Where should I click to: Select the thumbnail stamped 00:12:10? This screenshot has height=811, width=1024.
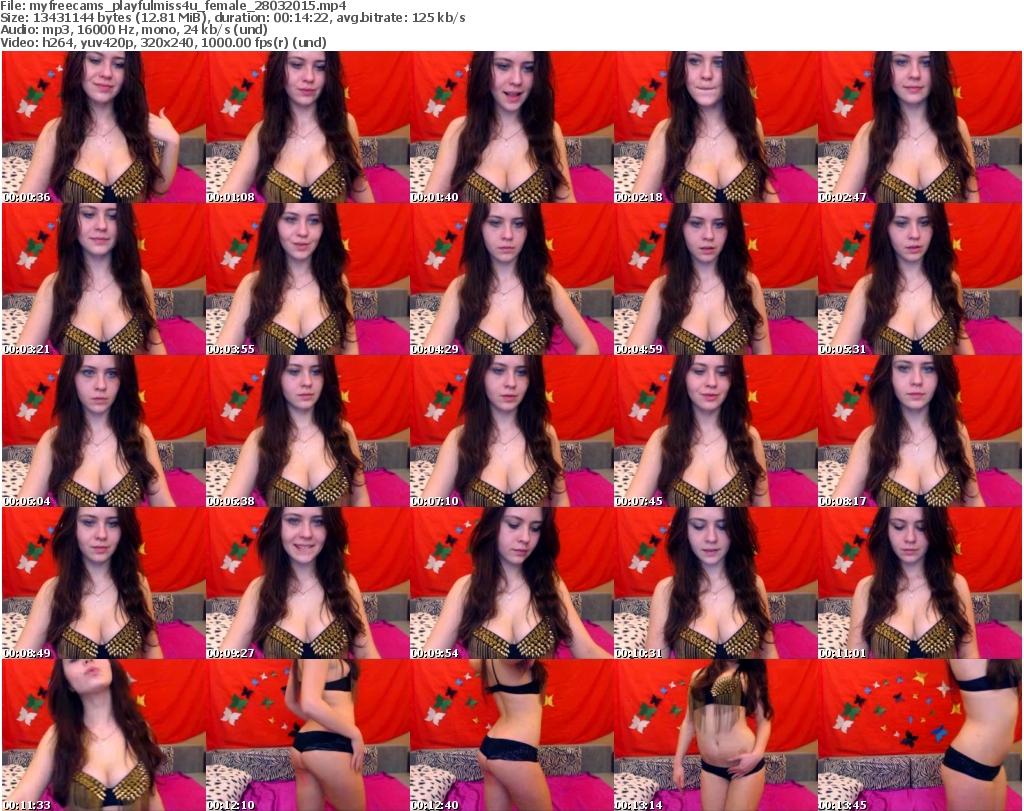click(308, 735)
